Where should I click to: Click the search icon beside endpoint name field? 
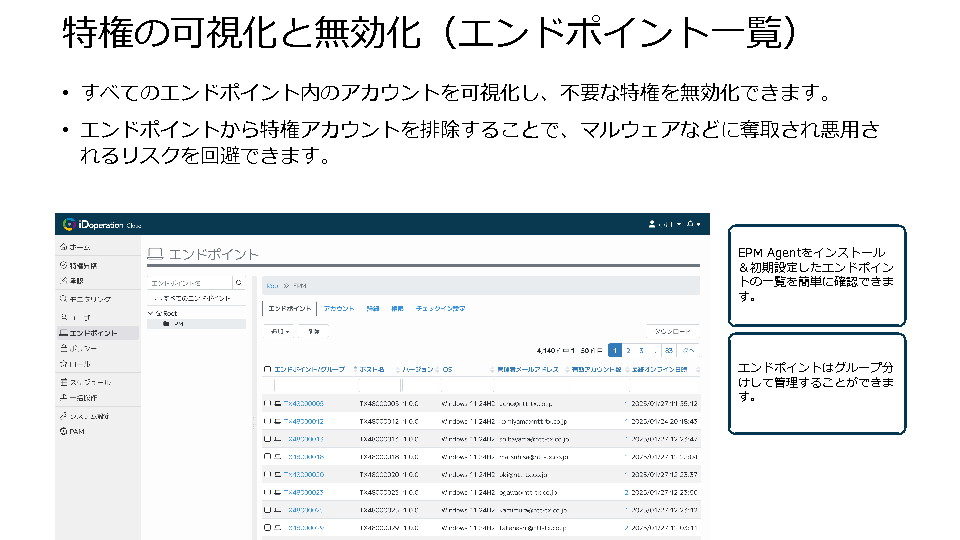(x=237, y=283)
